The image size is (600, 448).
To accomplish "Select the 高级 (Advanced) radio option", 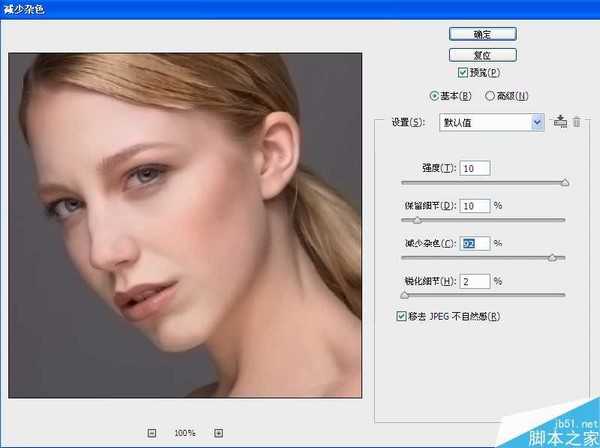I will point(490,96).
